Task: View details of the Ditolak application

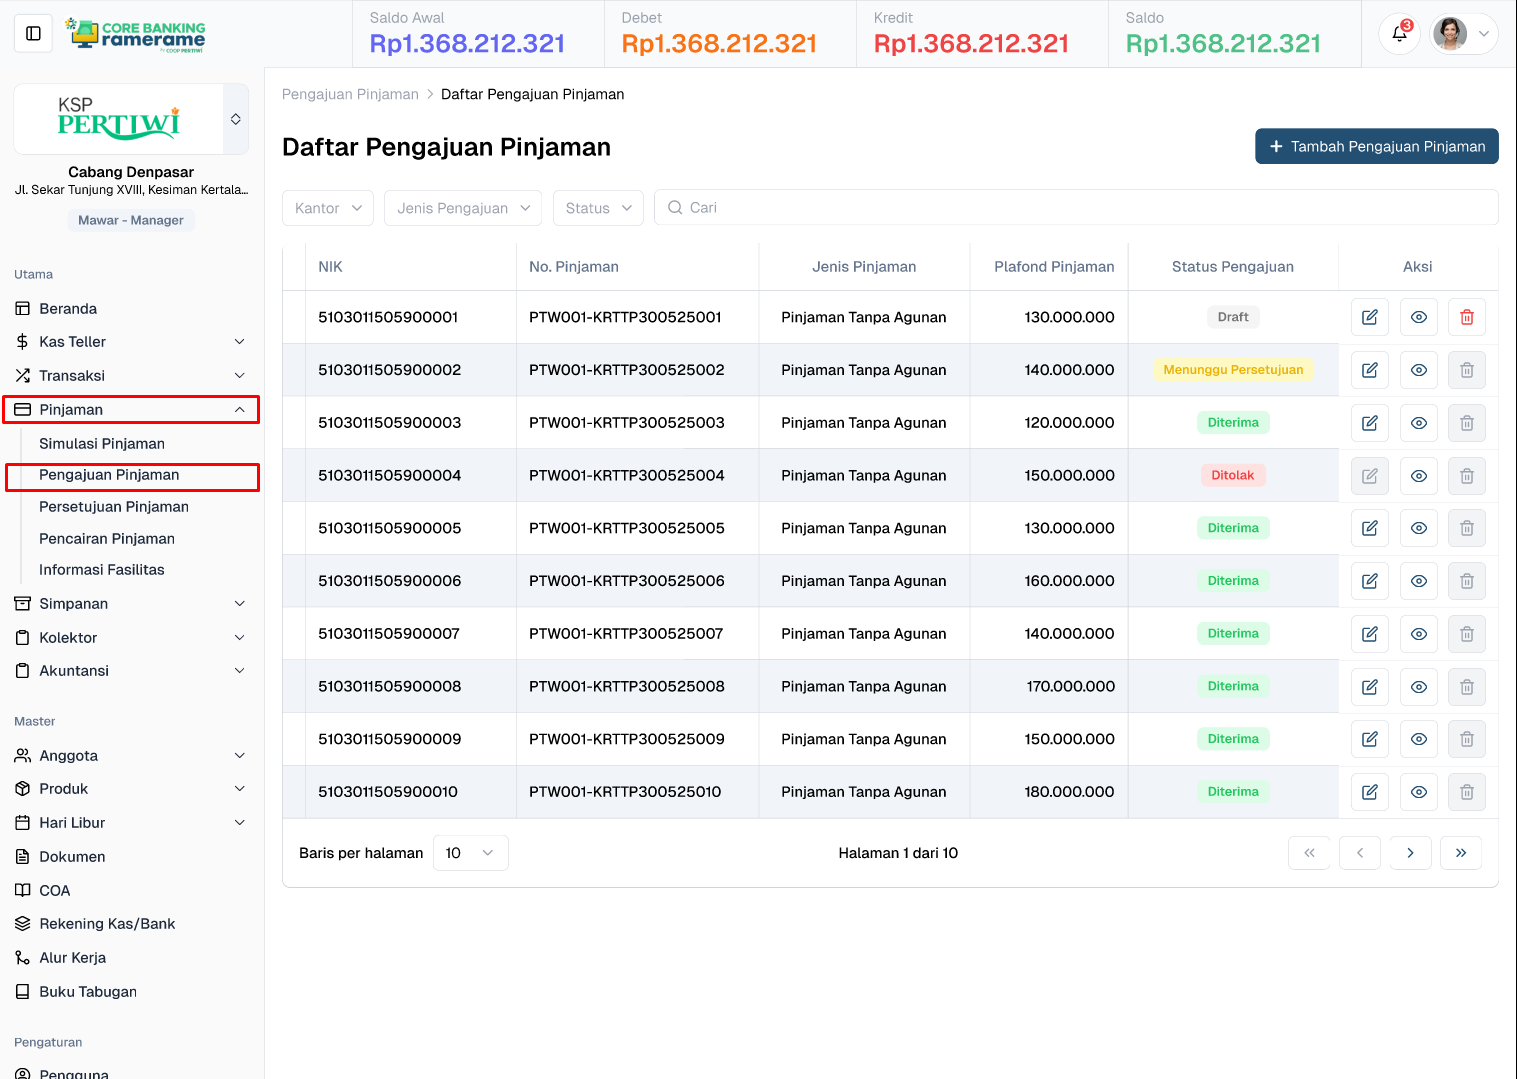Action: pyautogui.click(x=1418, y=475)
